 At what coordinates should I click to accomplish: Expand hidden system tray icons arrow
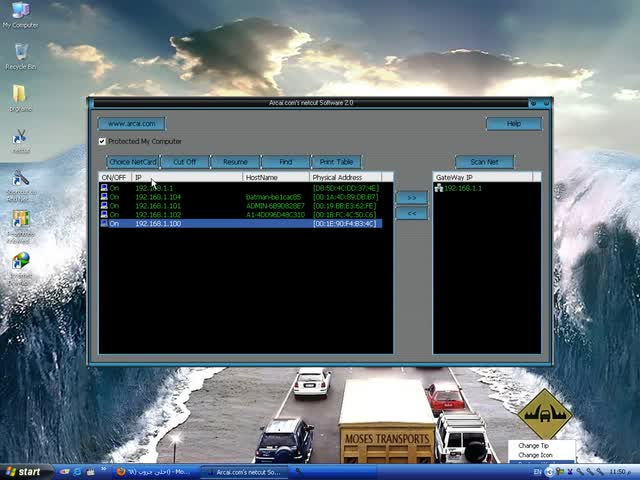pos(549,472)
